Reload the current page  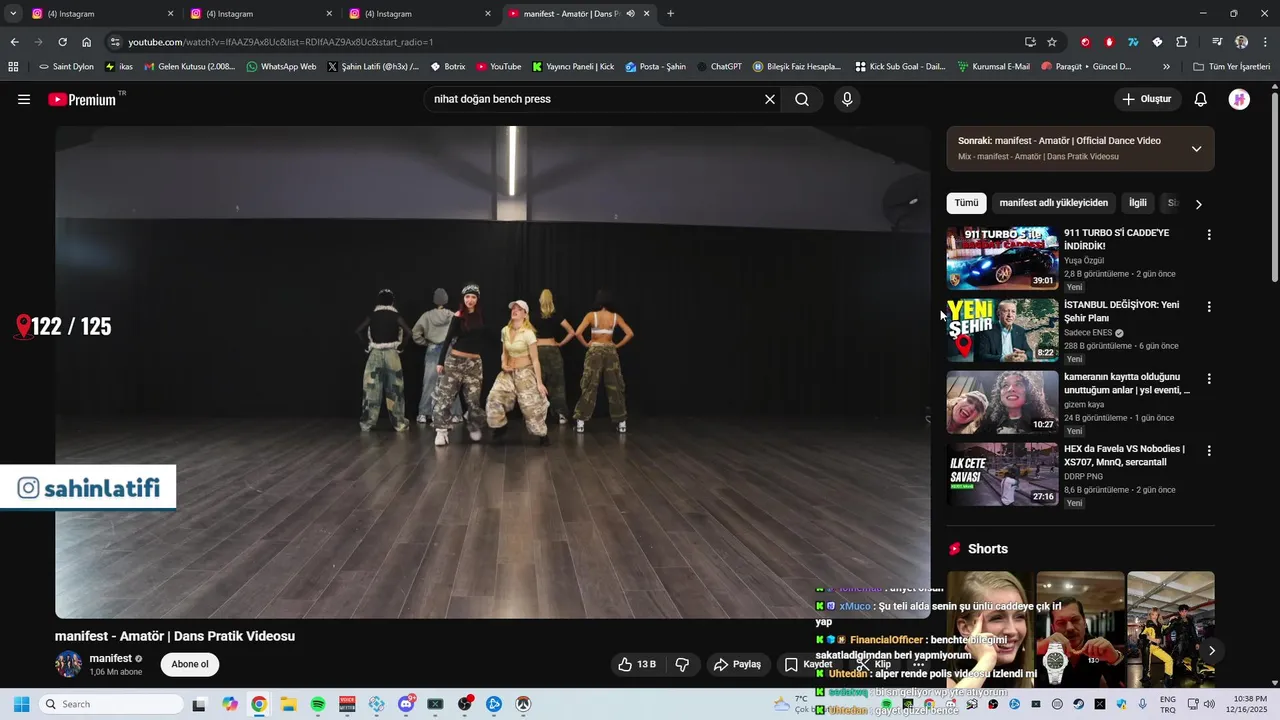(62, 42)
